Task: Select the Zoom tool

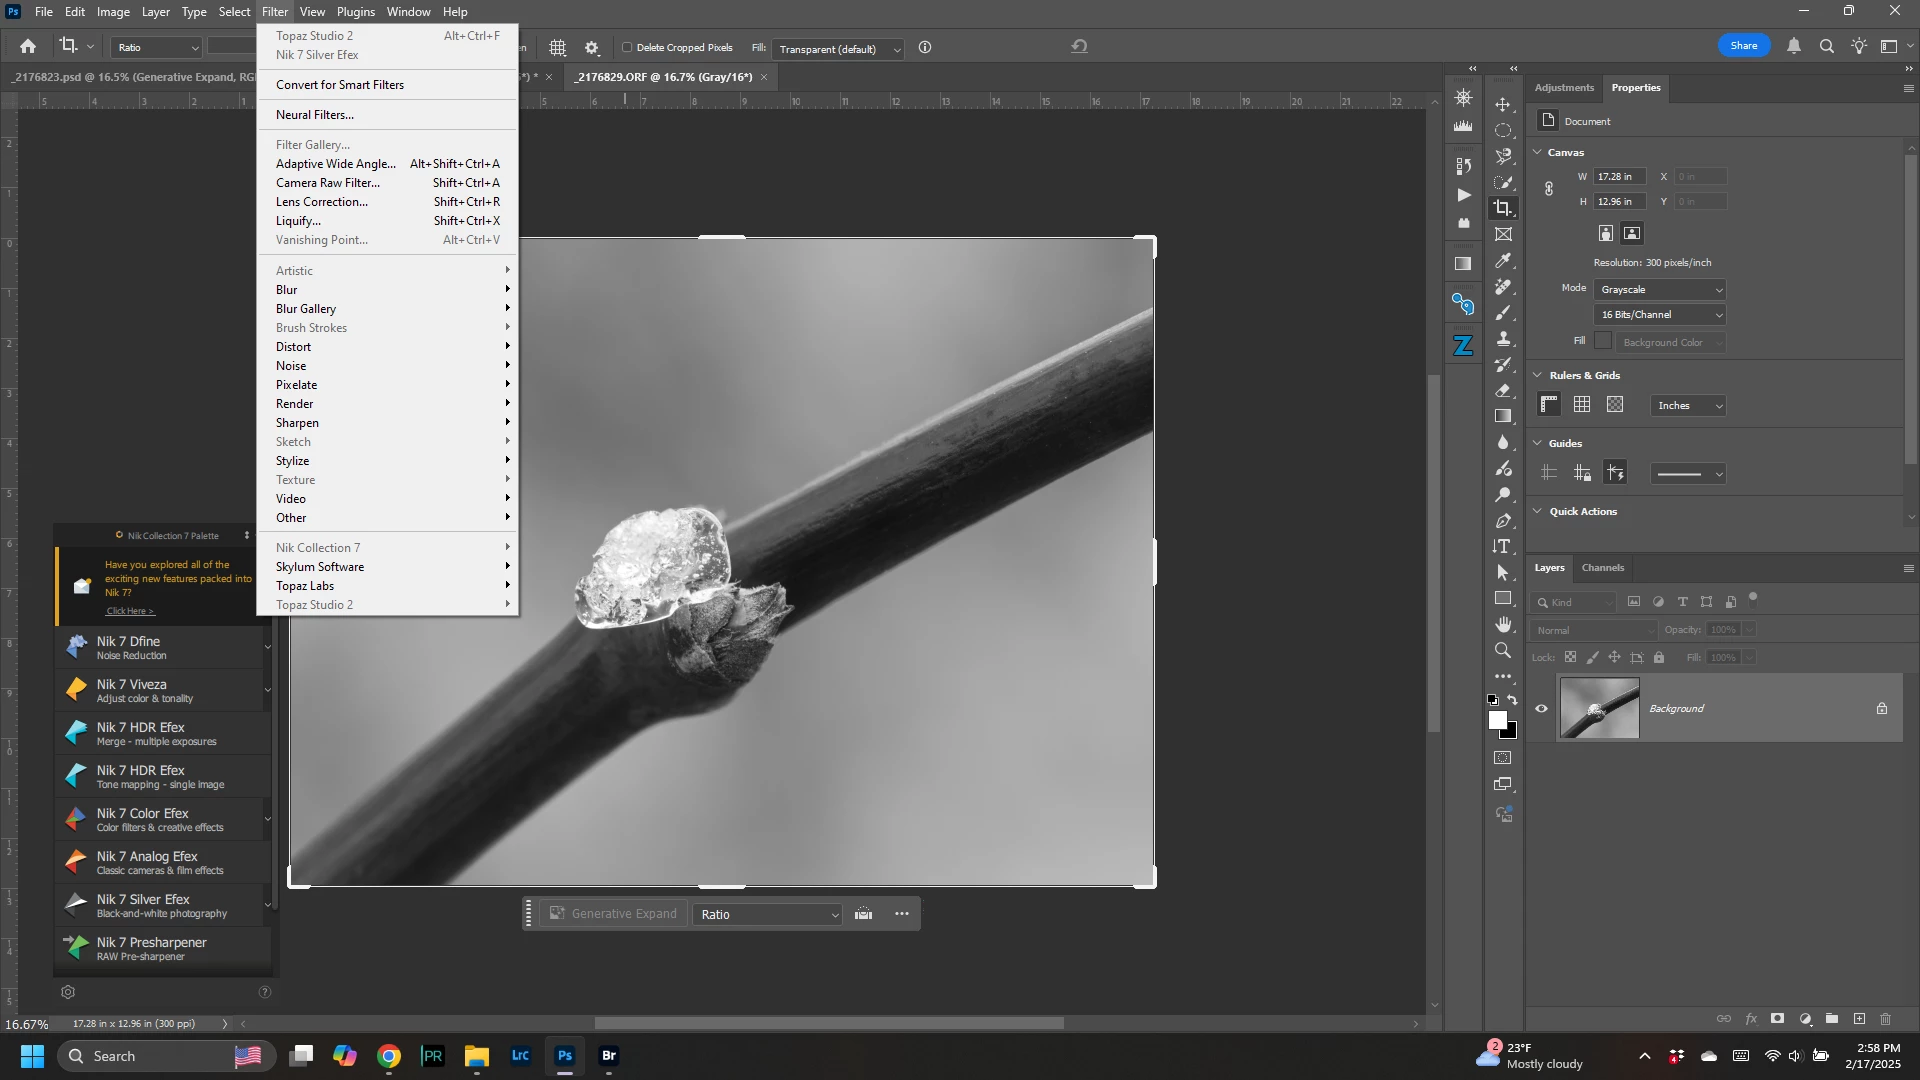Action: click(1503, 651)
